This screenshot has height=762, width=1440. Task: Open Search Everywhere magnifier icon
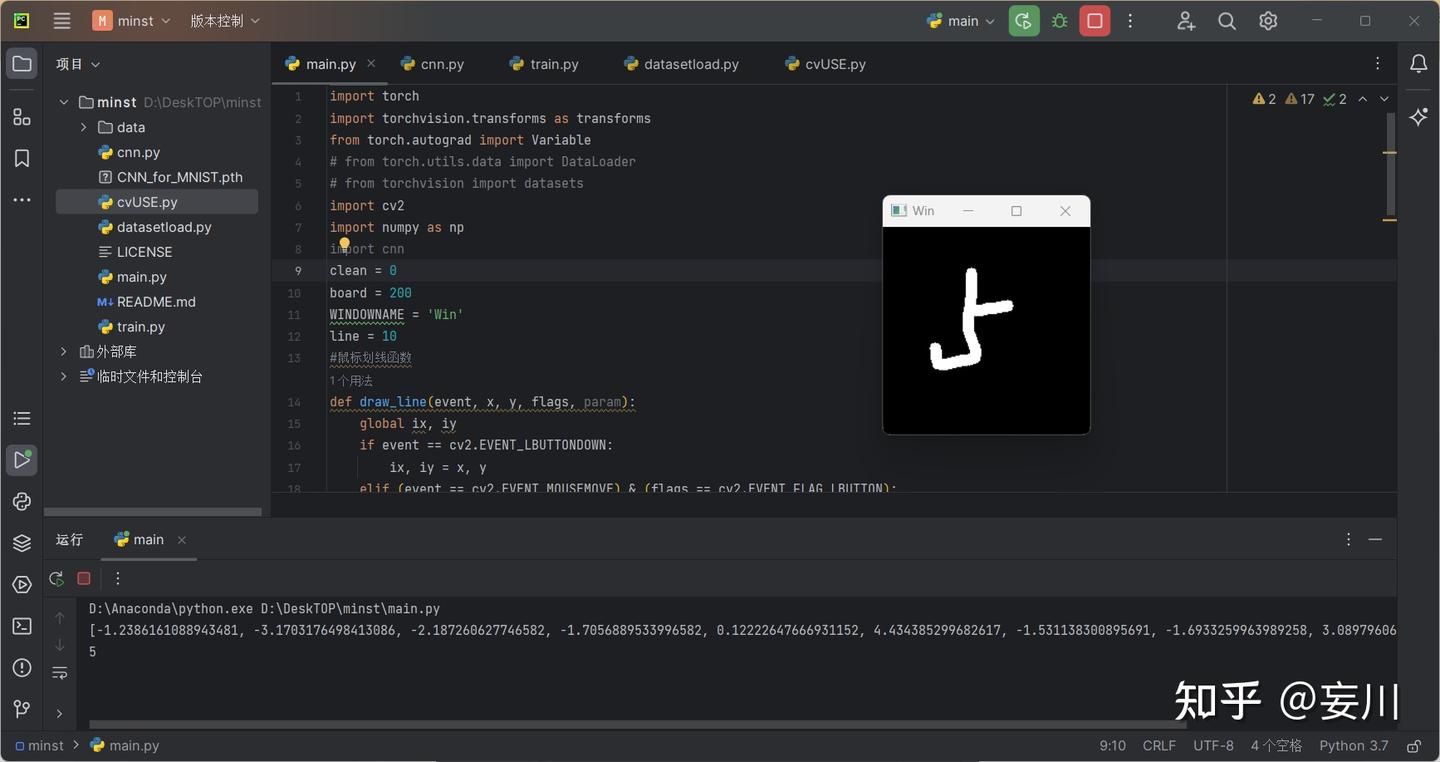click(1227, 21)
